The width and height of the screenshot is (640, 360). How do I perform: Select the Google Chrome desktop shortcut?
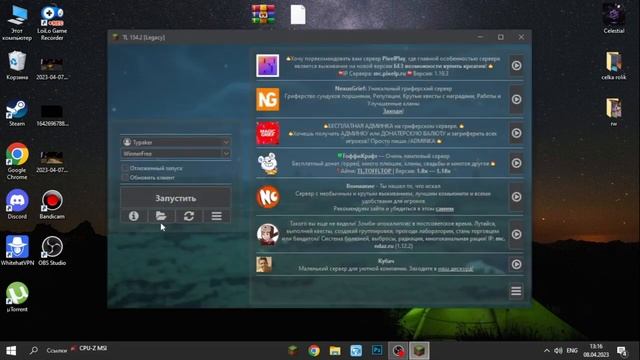[17, 161]
